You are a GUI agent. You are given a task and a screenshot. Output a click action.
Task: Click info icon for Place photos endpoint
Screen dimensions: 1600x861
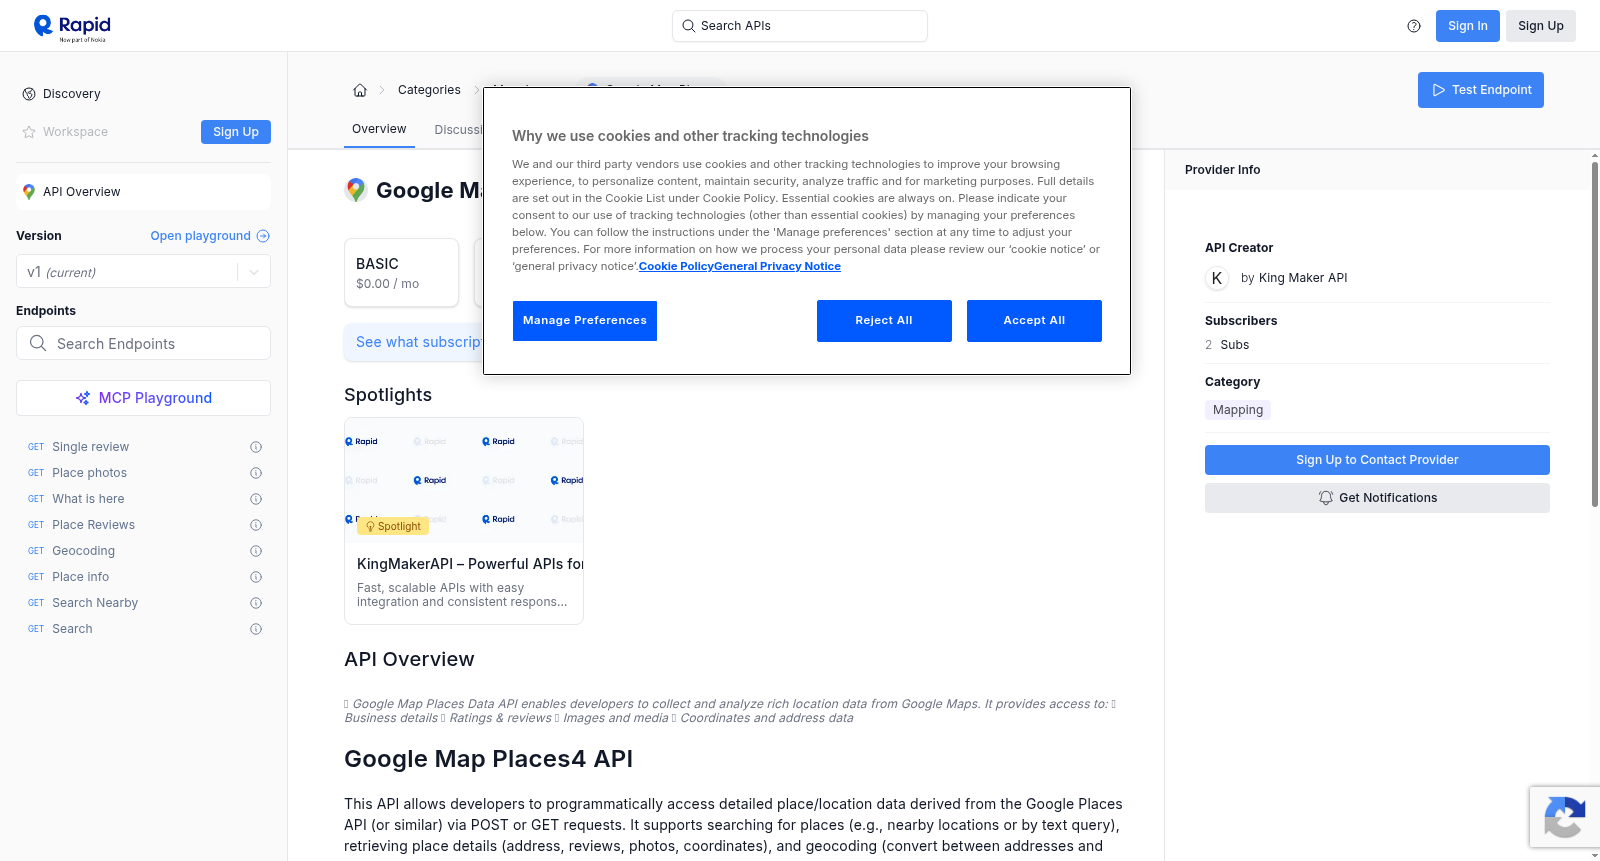(x=256, y=473)
